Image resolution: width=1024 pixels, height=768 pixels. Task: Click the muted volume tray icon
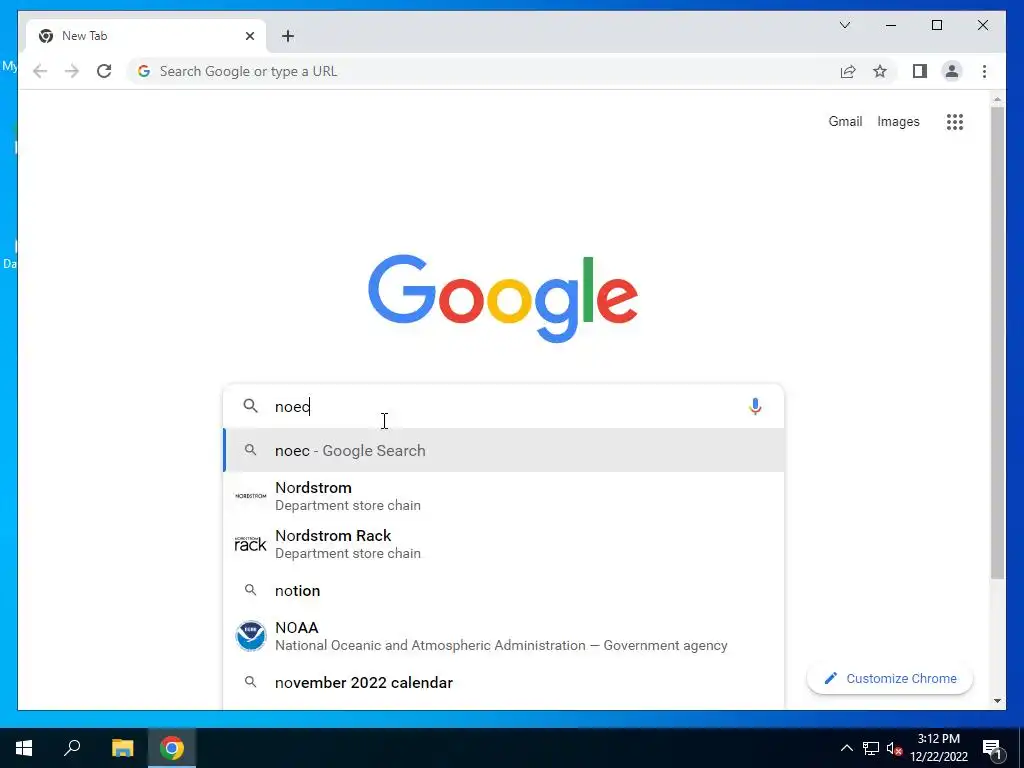pyautogui.click(x=895, y=748)
